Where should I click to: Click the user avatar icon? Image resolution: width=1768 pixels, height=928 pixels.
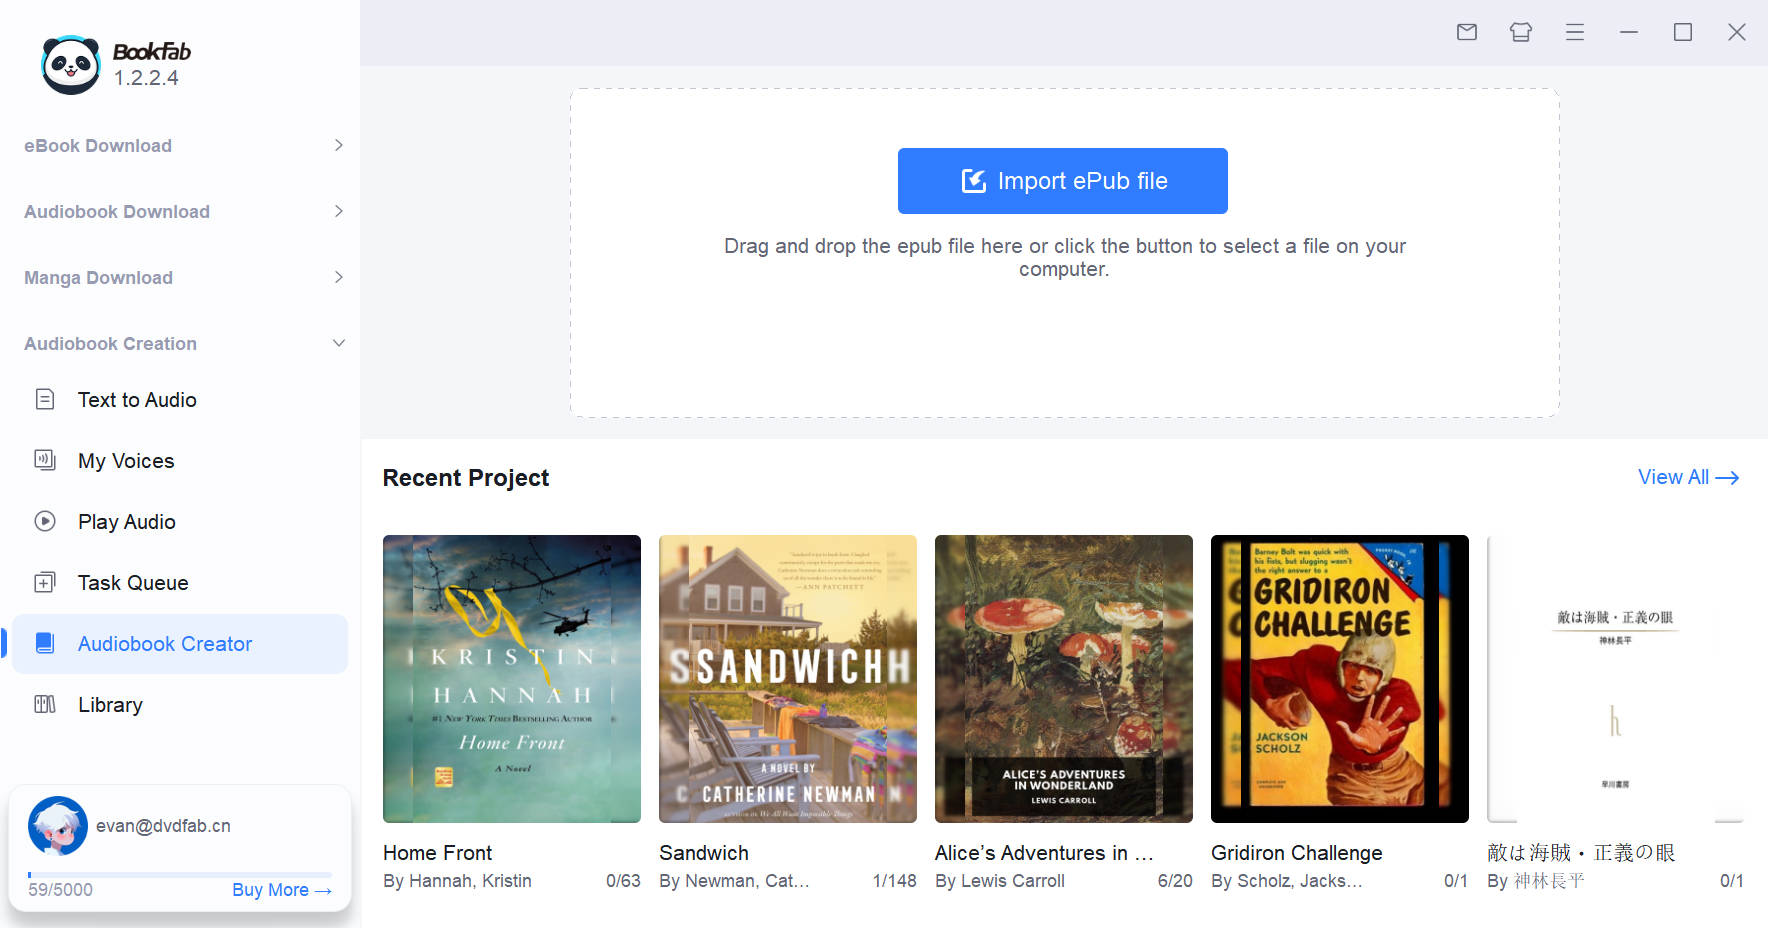(x=57, y=826)
